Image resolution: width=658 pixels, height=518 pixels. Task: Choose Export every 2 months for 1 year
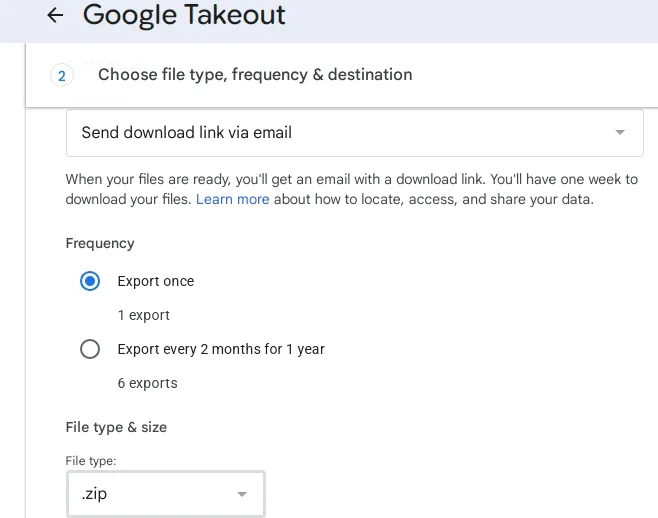90,349
